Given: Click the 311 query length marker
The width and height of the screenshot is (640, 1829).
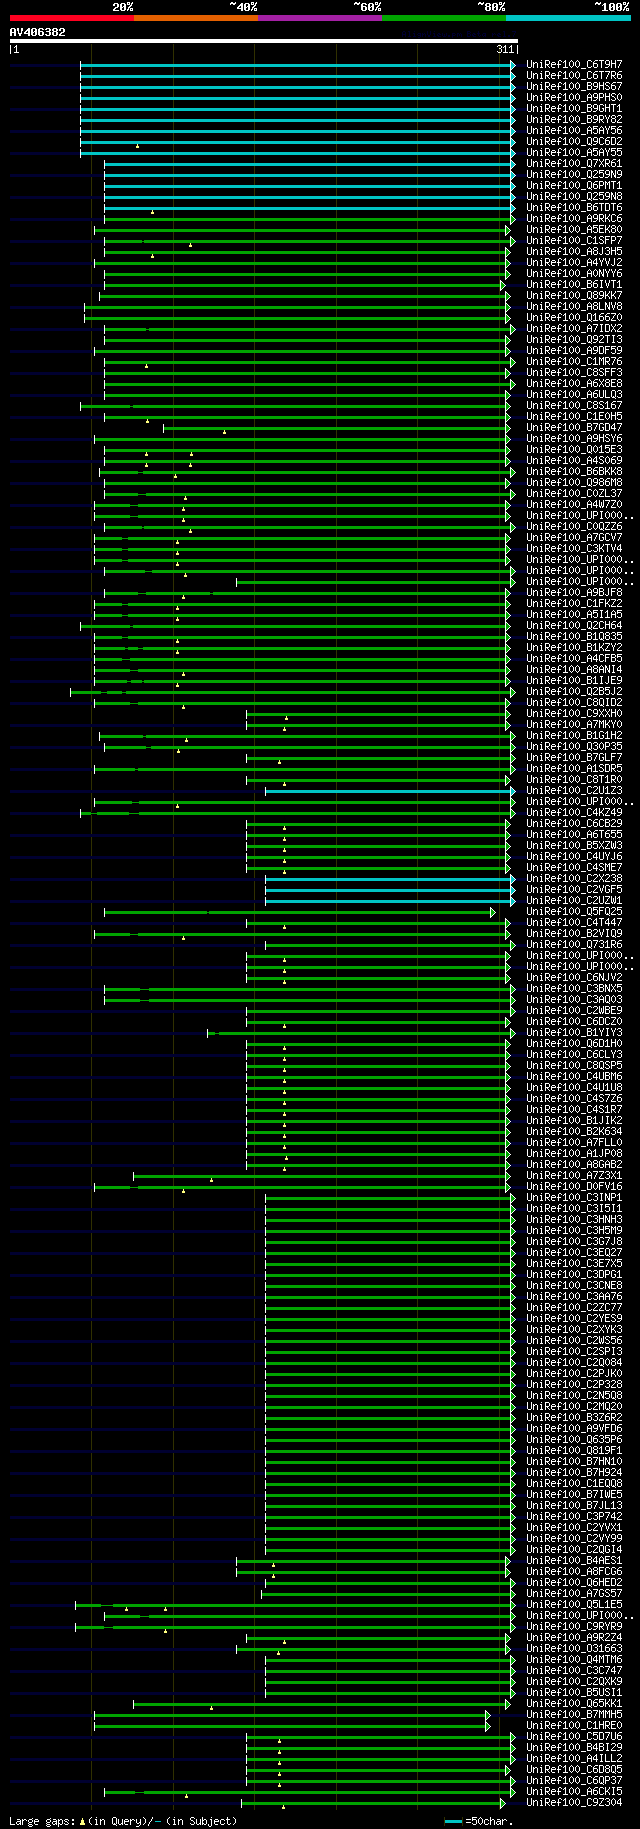Looking at the screenshot, I should point(505,49).
